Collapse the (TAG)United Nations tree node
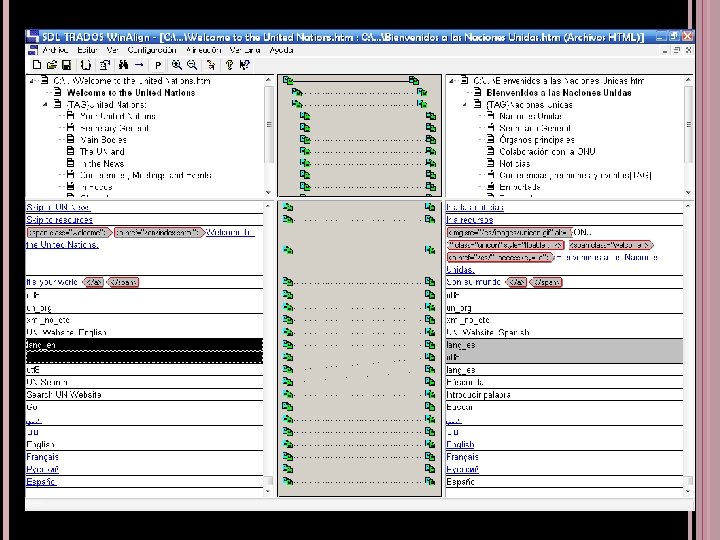The image size is (720, 540). click(45, 105)
